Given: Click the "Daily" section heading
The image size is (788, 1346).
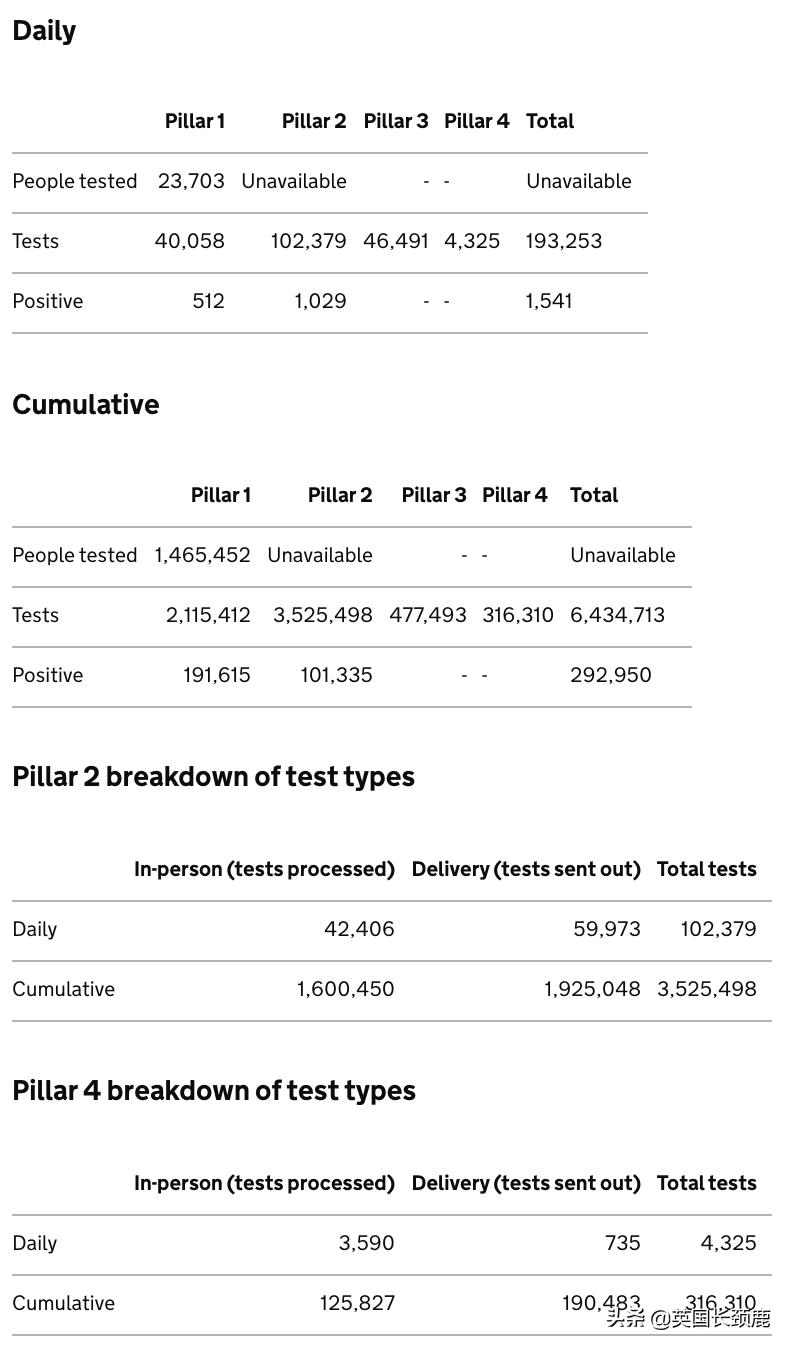Looking at the screenshot, I should click(44, 31).
